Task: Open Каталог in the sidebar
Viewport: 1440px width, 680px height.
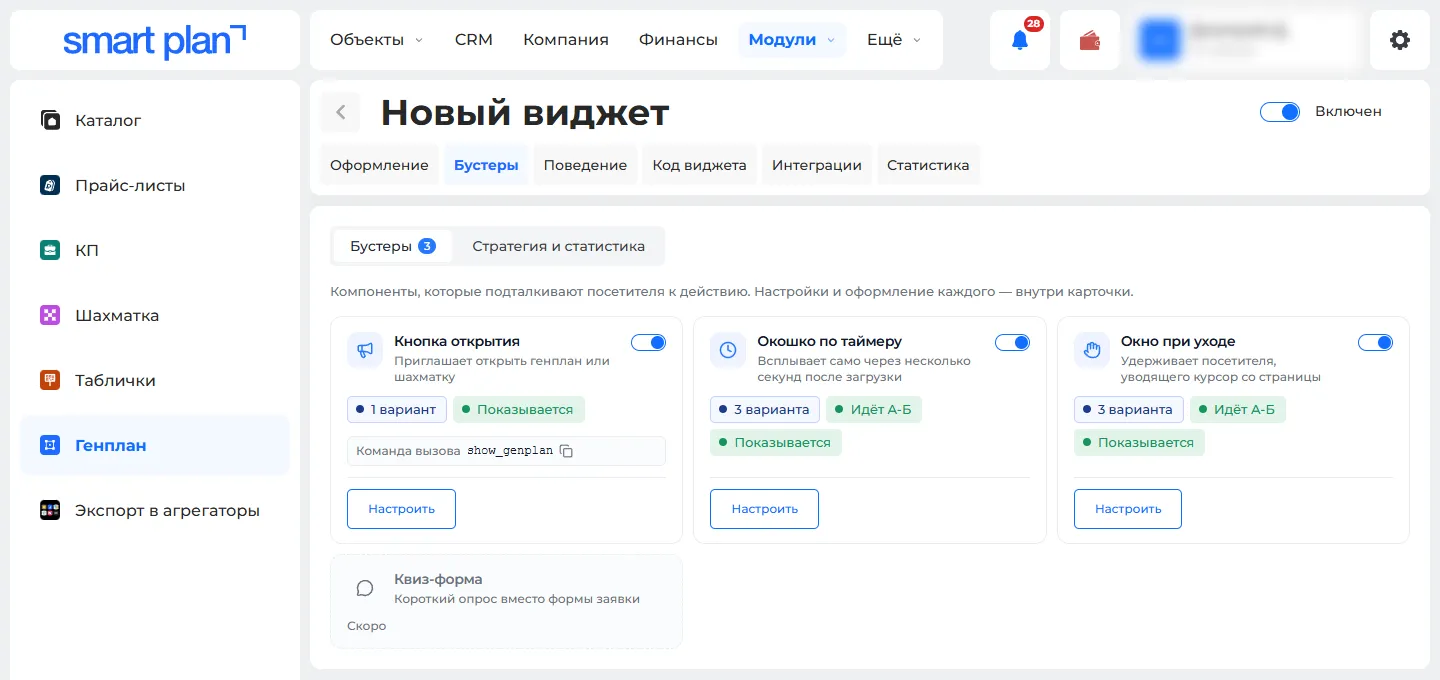Action: point(155,120)
